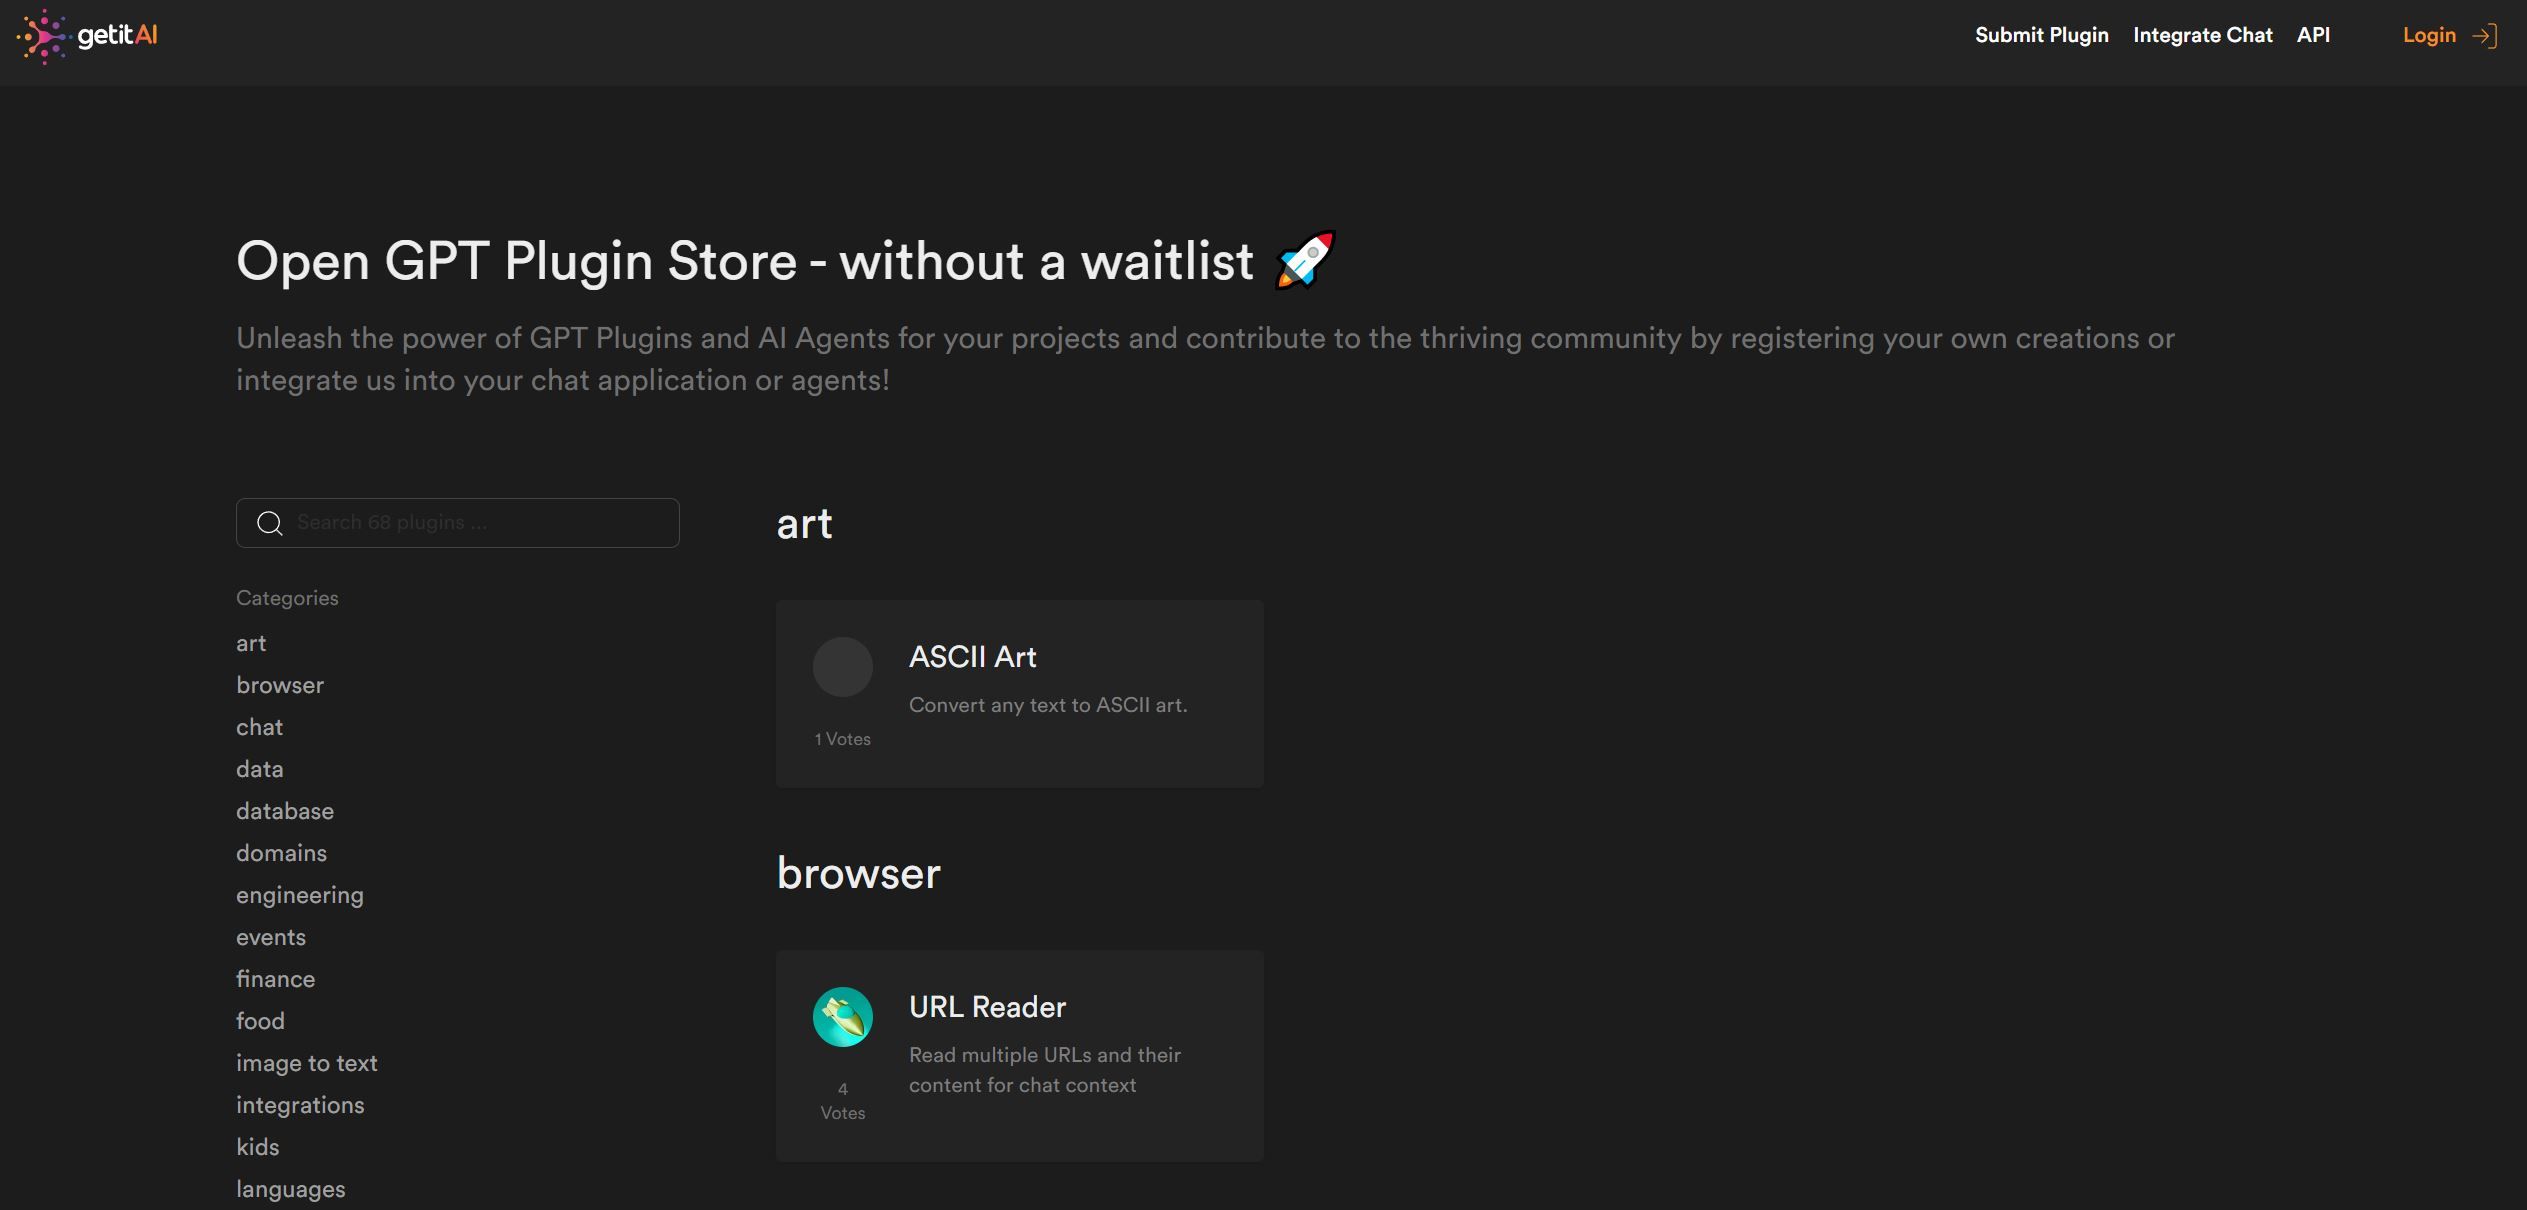This screenshot has height=1210, width=2527.
Task: Click the ASCII Art plugin icon
Action: [x=841, y=665]
